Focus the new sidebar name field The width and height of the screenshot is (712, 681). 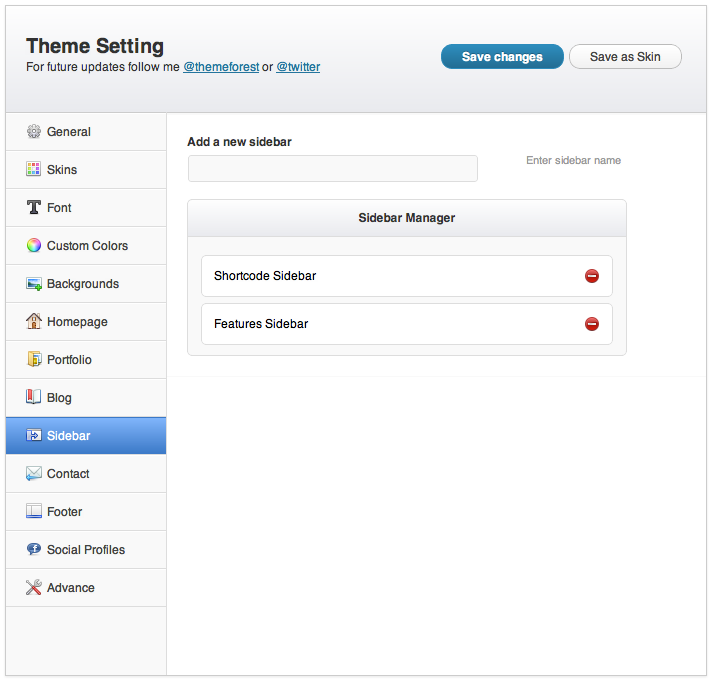tap(332, 168)
